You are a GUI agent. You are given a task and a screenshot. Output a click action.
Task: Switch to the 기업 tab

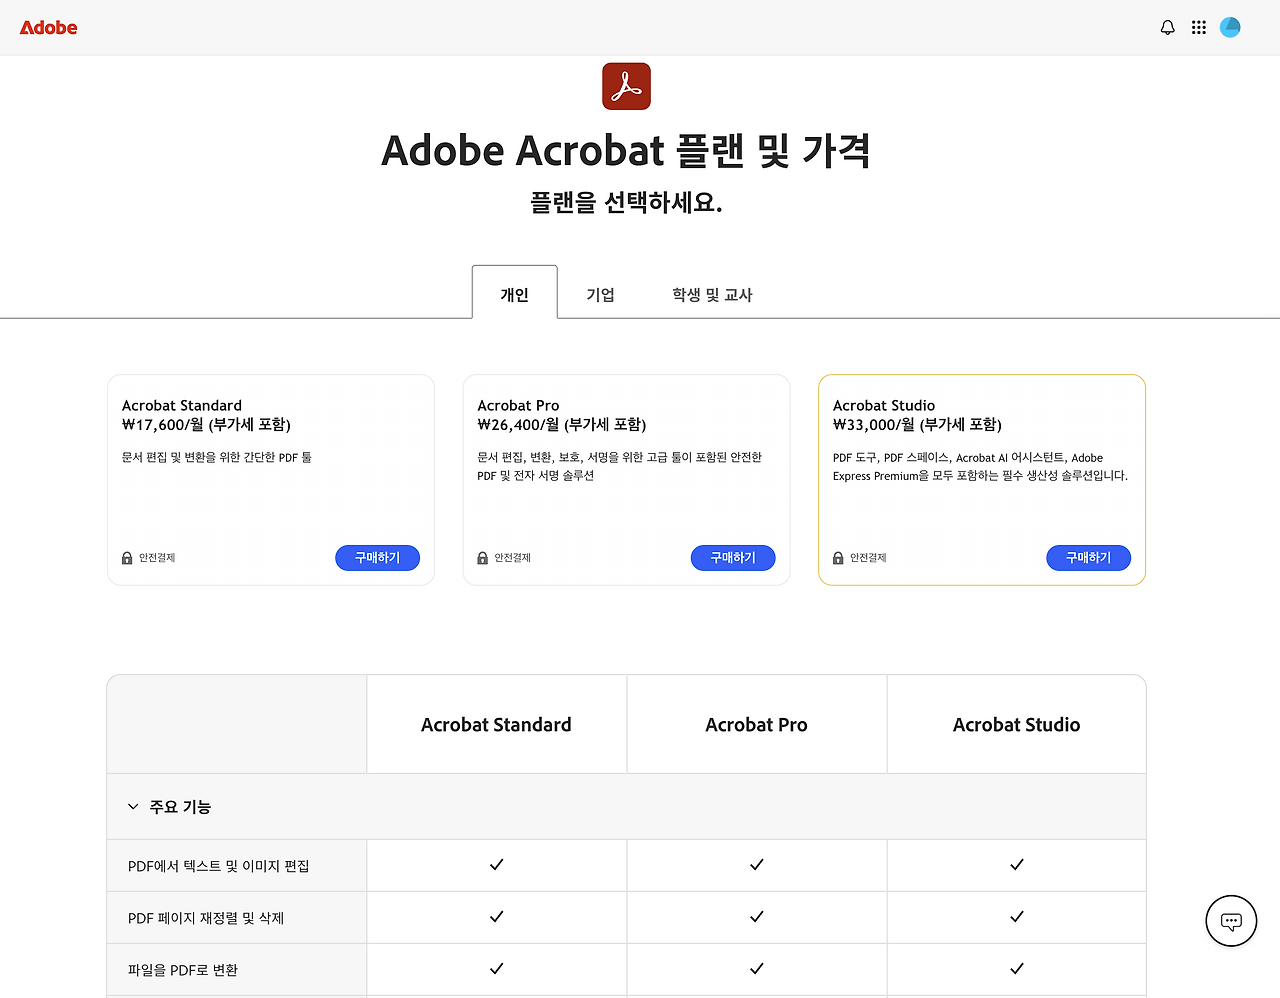click(600, 294)
